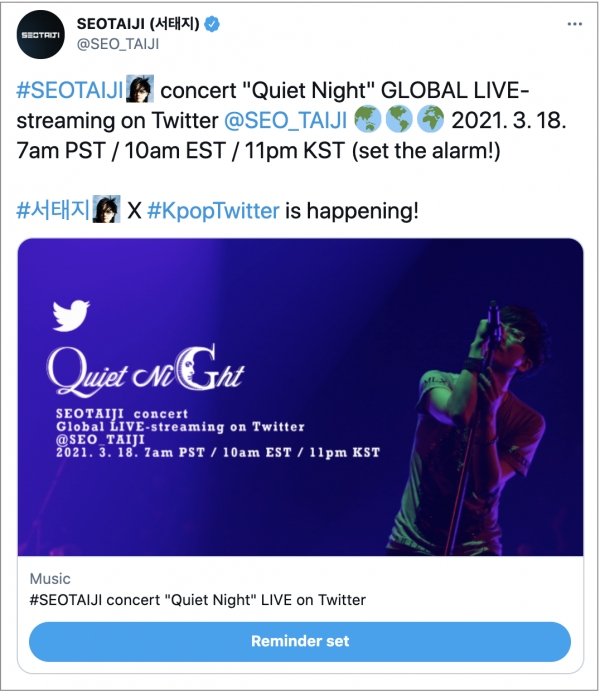Open the "Quiet Night" LIVE on Twitter event title
Viewport: 600px width, 692px height.
[x=198, y=600]
